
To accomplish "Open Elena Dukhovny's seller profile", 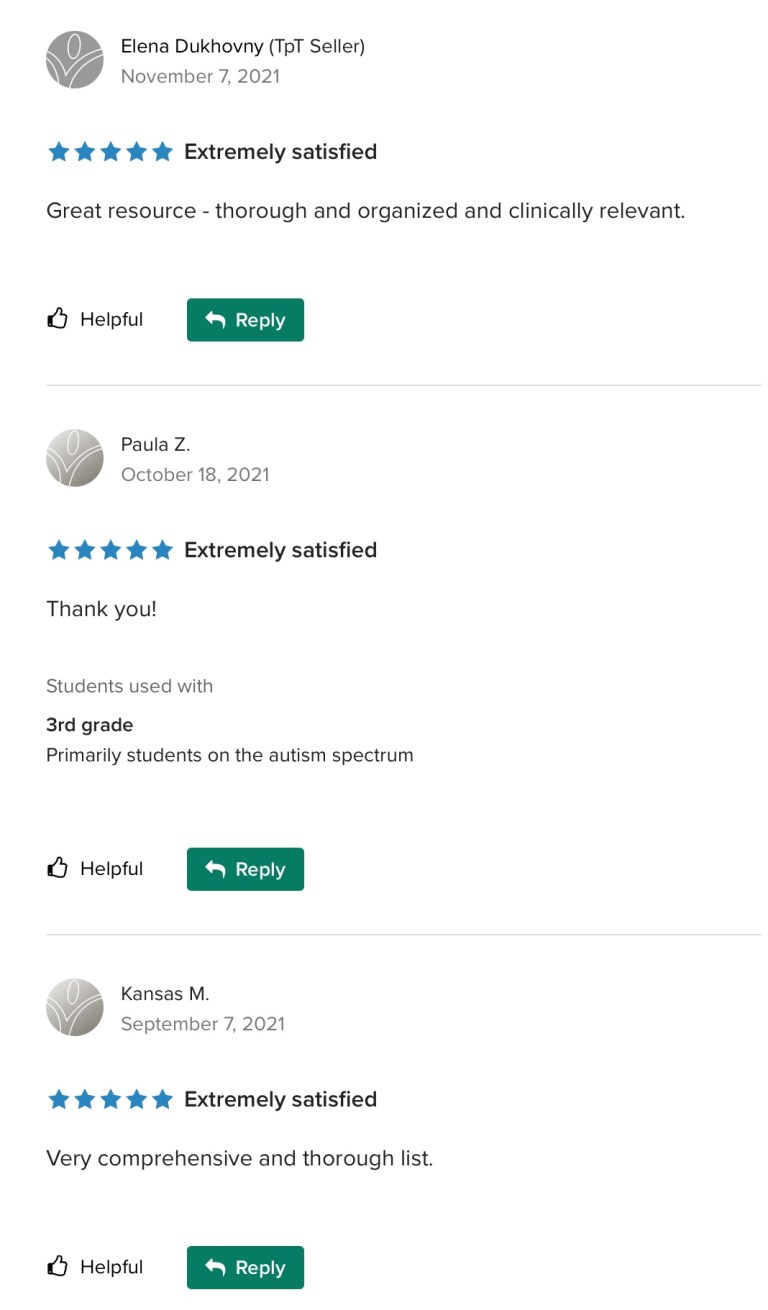I will (x=243, y=46).
